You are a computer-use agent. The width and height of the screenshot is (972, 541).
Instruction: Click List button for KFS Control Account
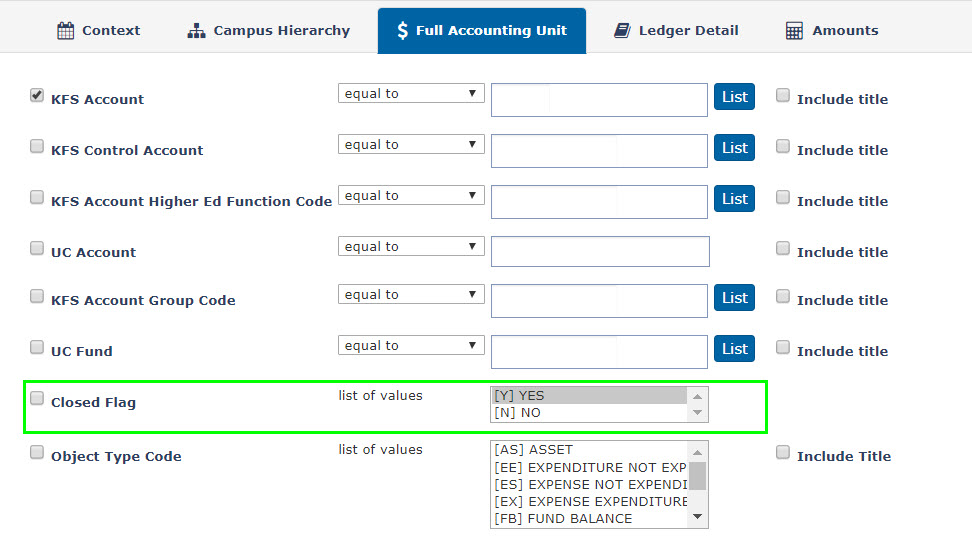(x=735, y=147)
